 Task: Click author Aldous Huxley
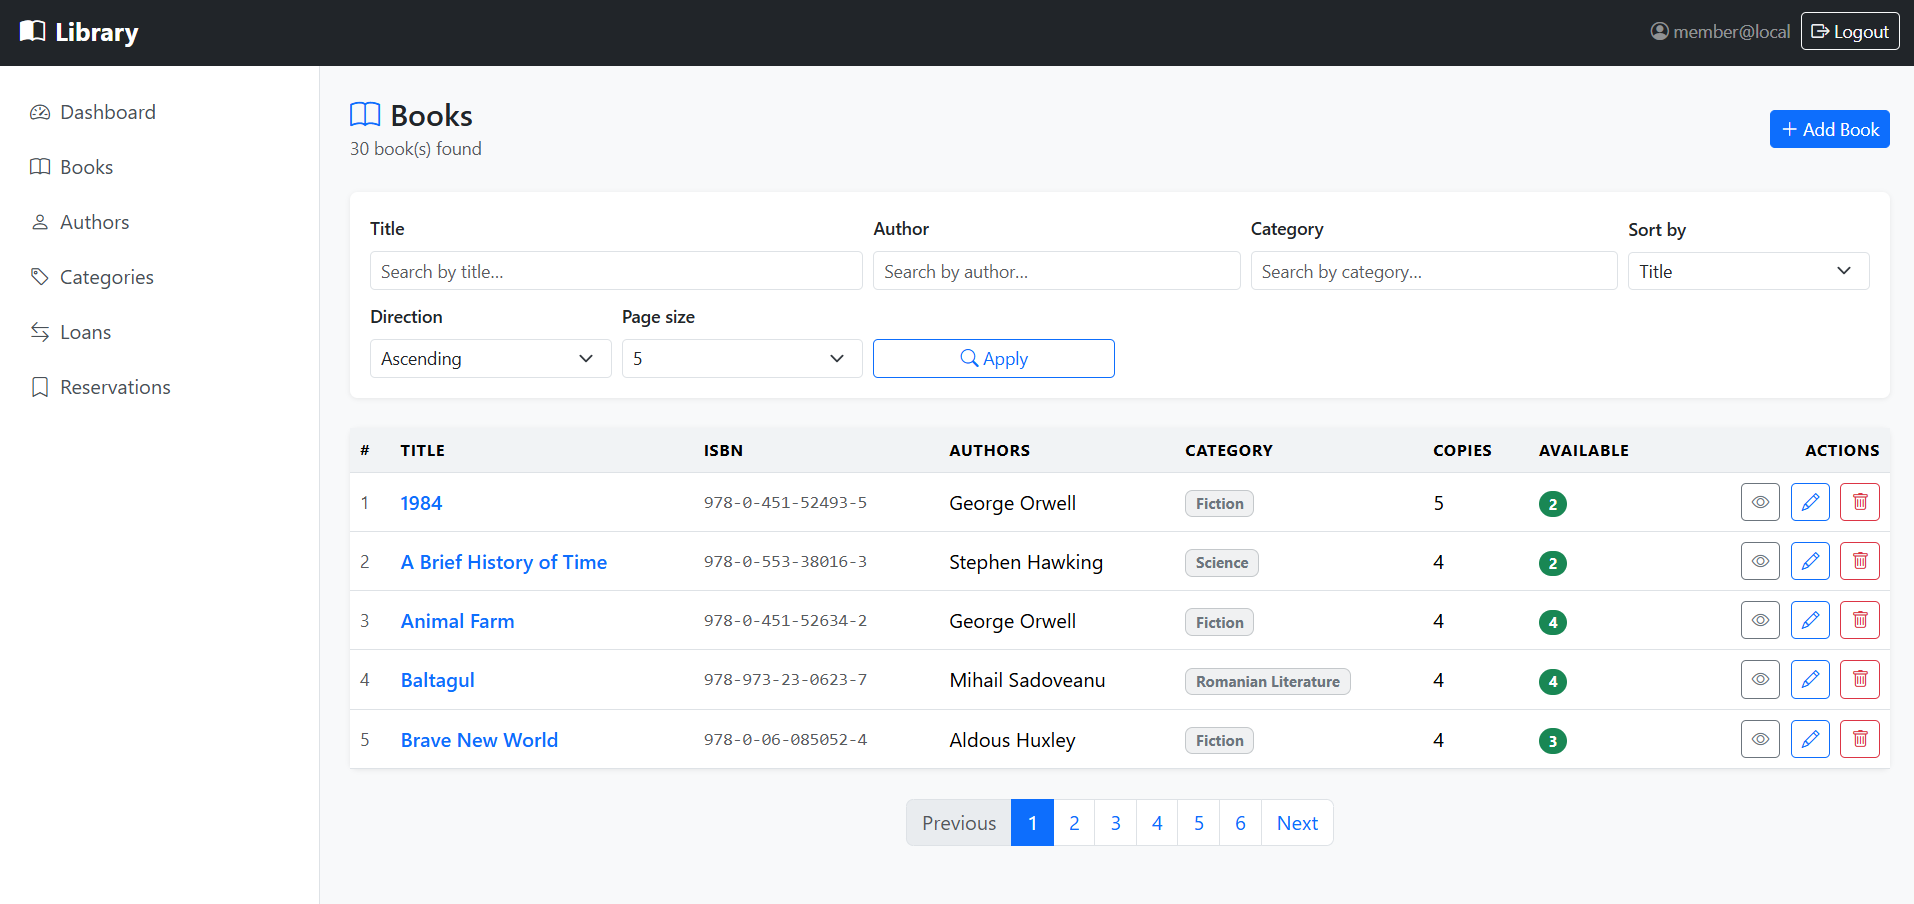[1012, 740]
